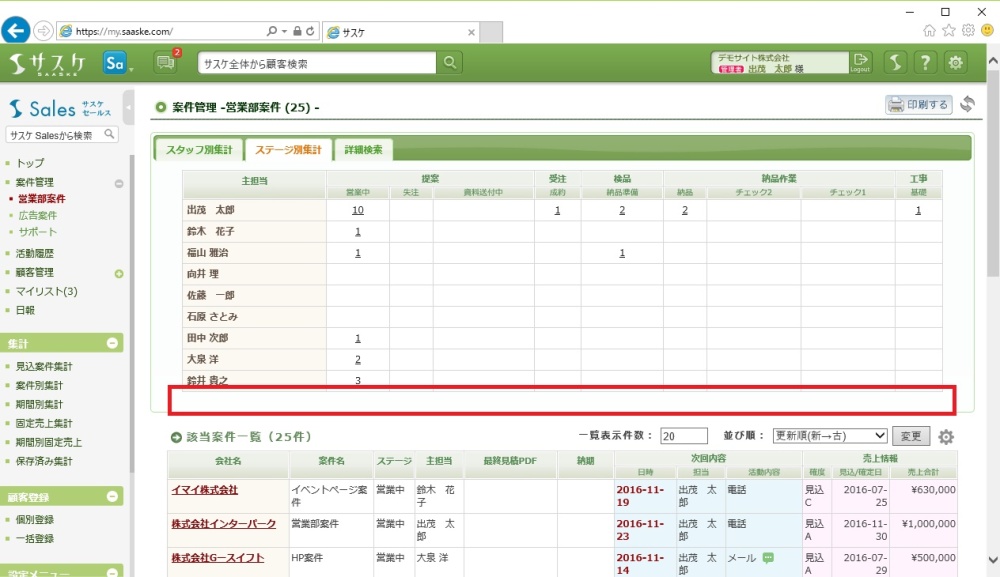The image size is (1000, 577).
Task: Select 広告案件 in the sidebar
Action: (38, 215)
